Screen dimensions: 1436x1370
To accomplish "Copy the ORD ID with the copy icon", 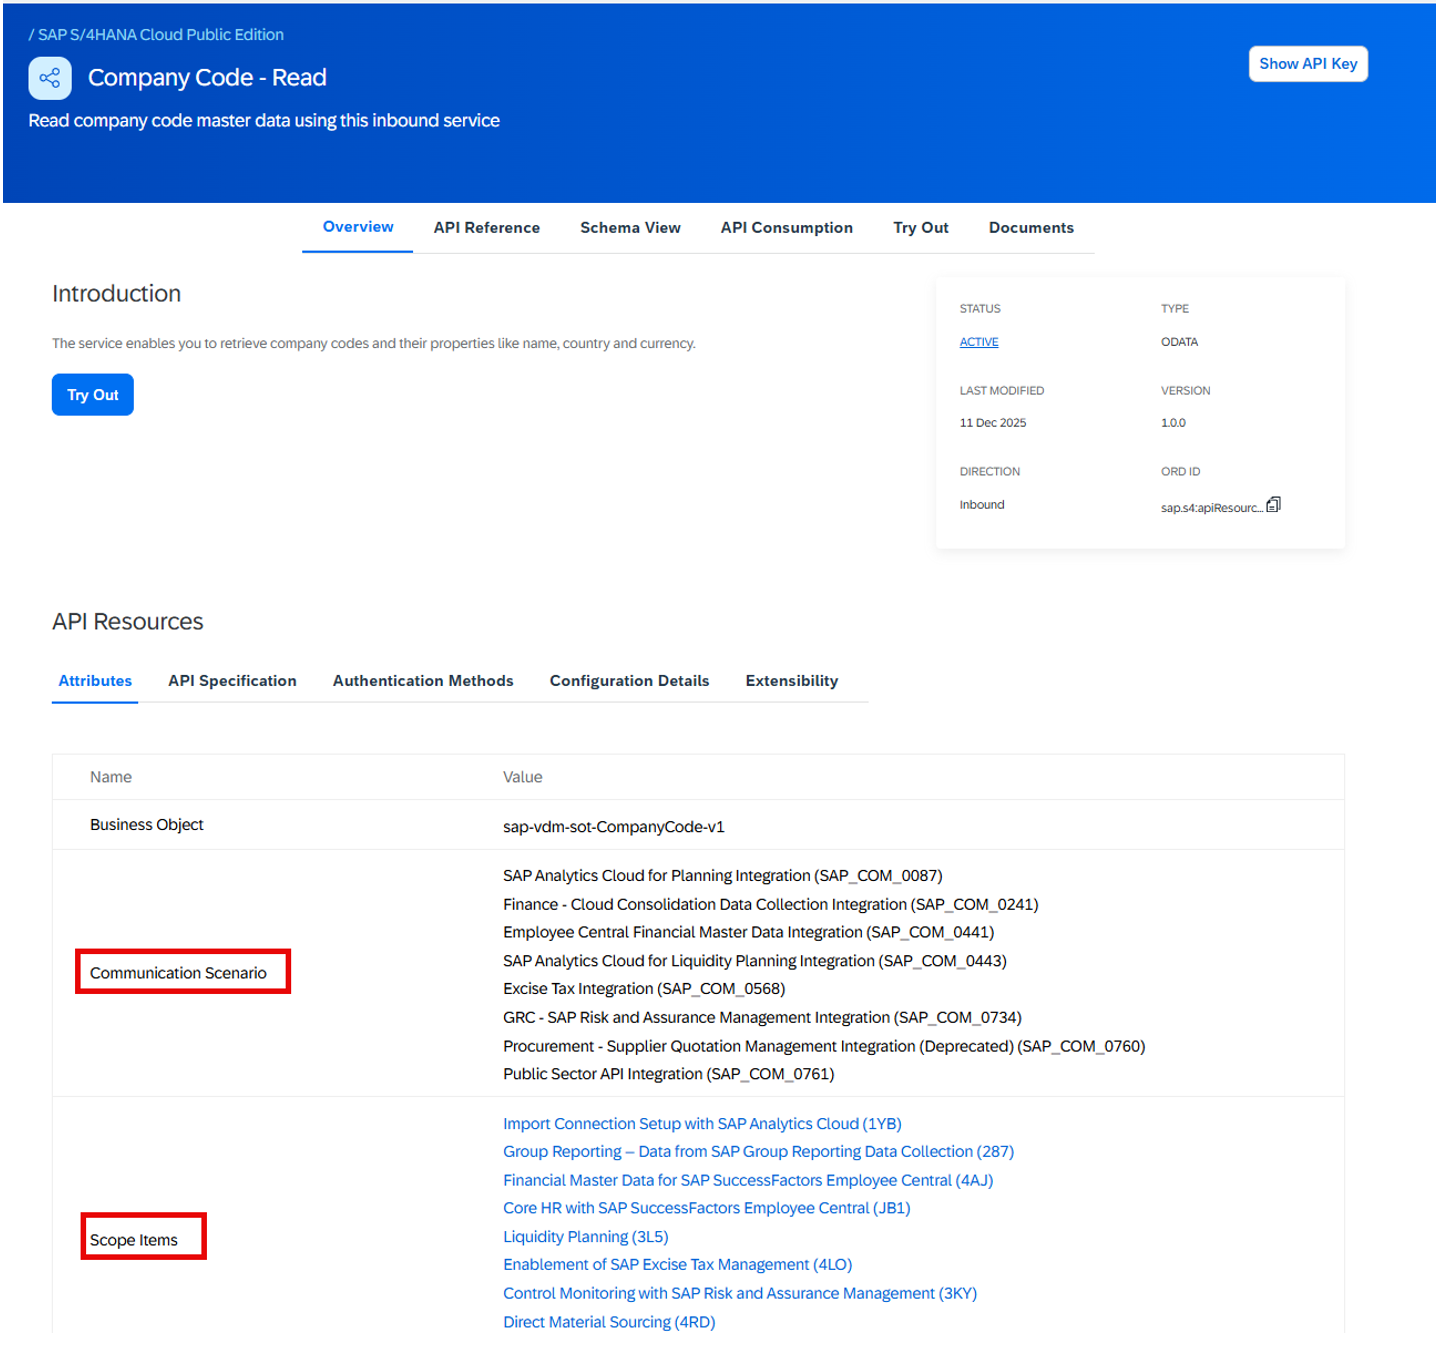I will coord(1273,505).
